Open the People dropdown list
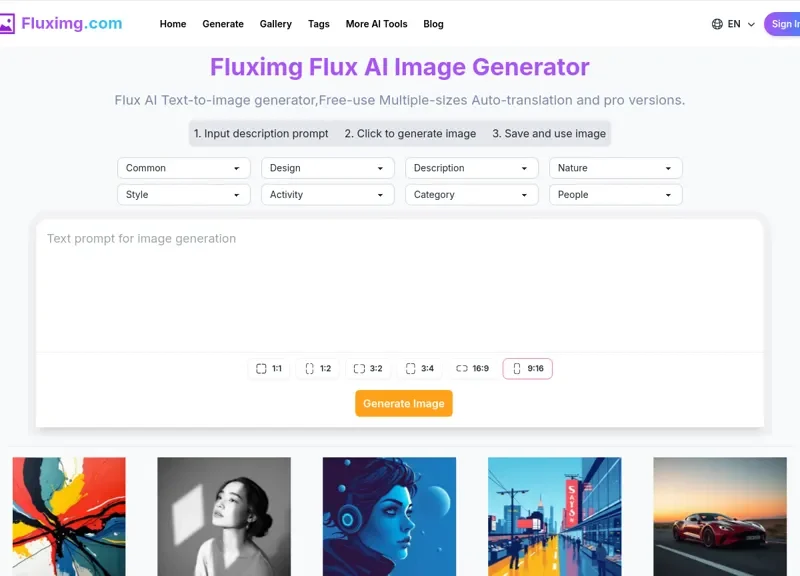This screenshot has width=800, height=576. 615,195
